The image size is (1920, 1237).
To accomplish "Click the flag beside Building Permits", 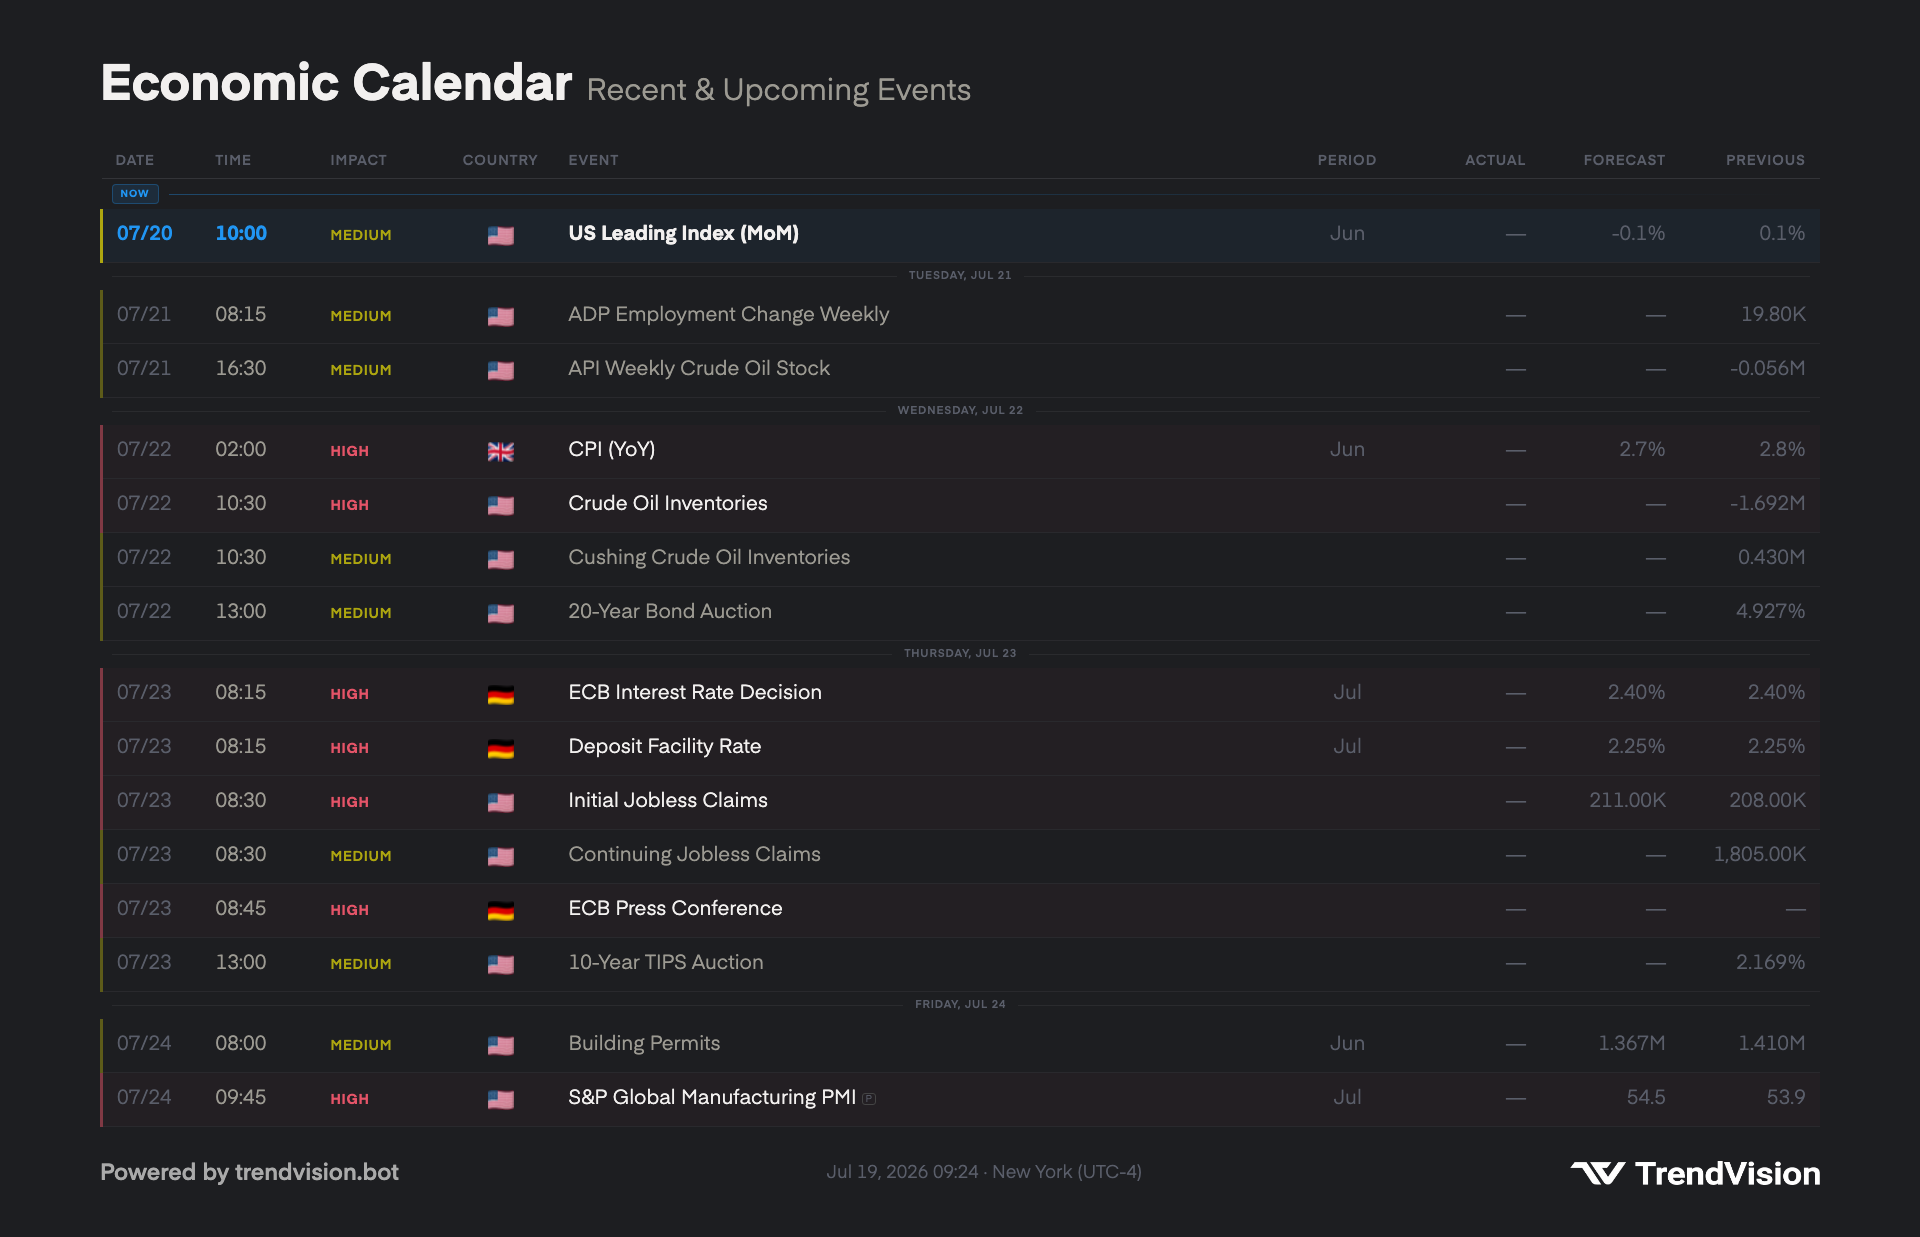I will point(500,1045).
